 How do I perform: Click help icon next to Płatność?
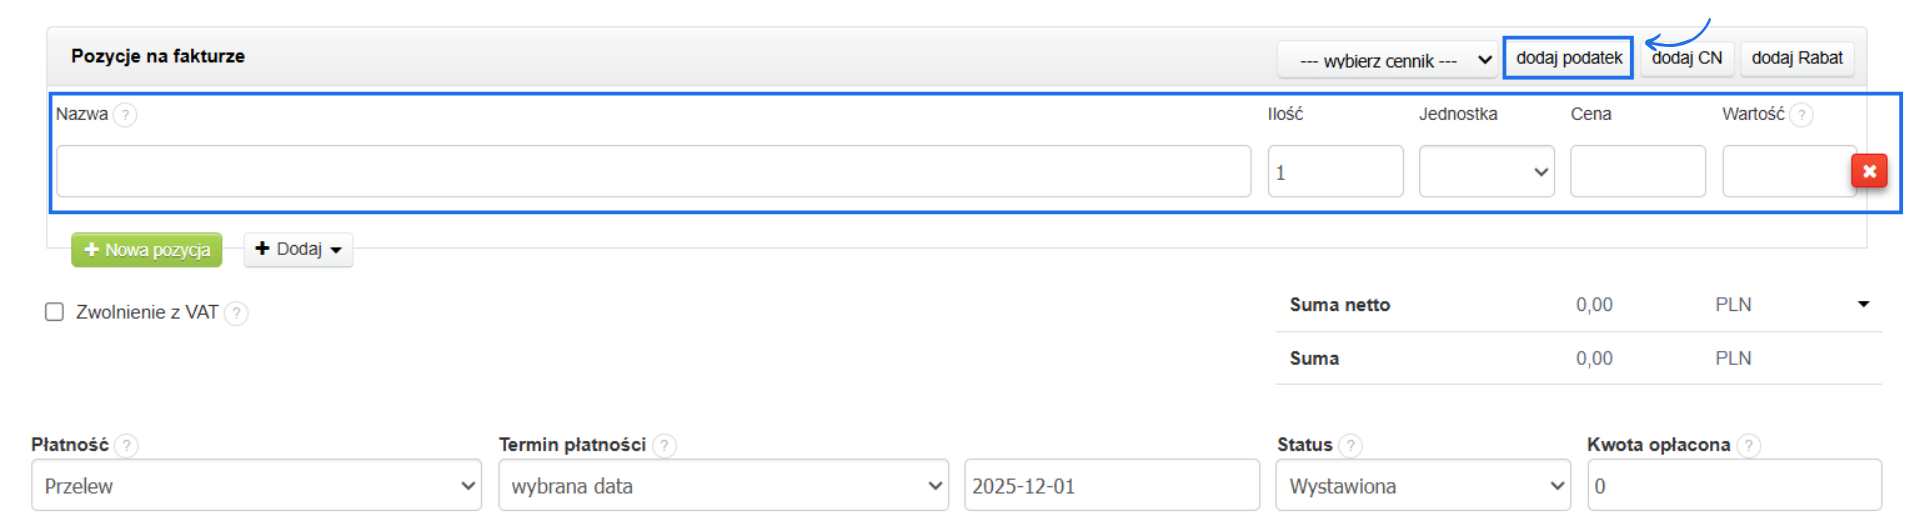pyautogui.click(x=126, y=445)
